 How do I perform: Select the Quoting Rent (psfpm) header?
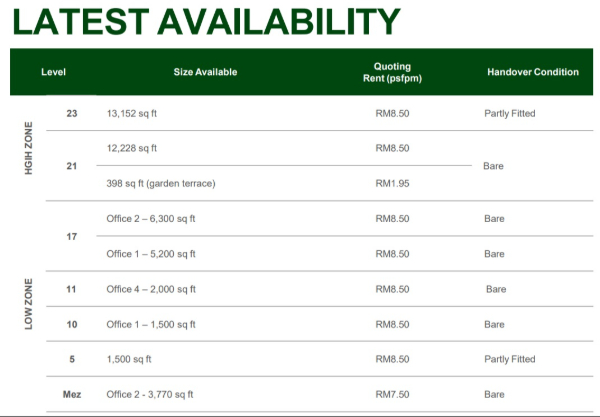tap(392, 72)
